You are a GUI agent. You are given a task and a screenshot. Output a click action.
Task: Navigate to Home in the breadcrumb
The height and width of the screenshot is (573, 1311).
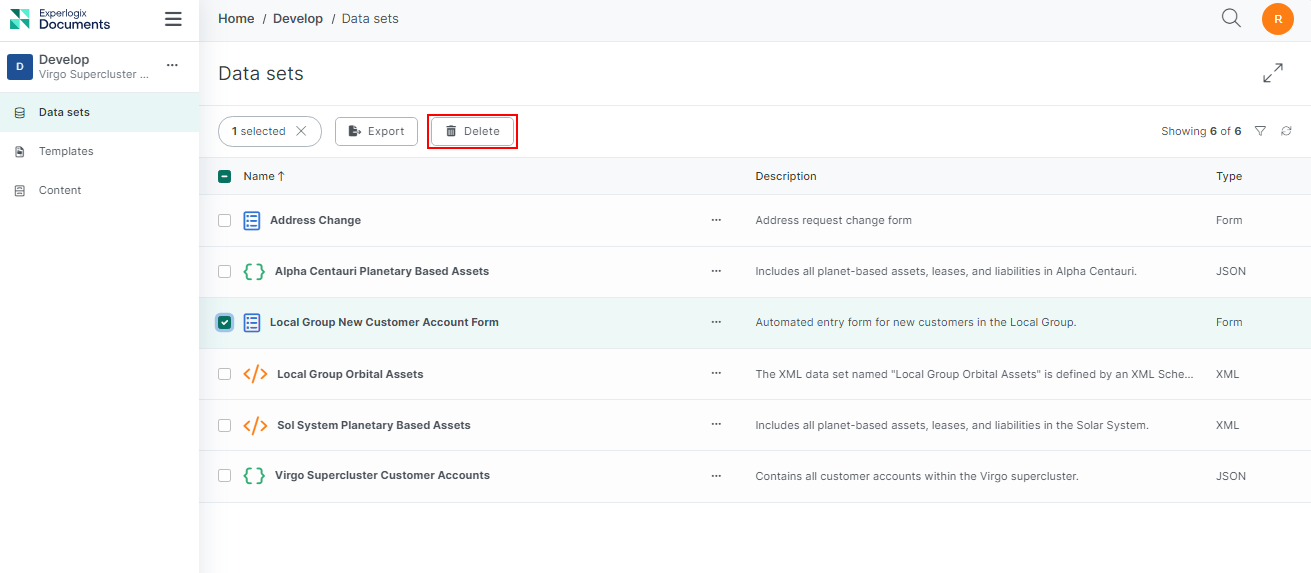click(236, 19)
